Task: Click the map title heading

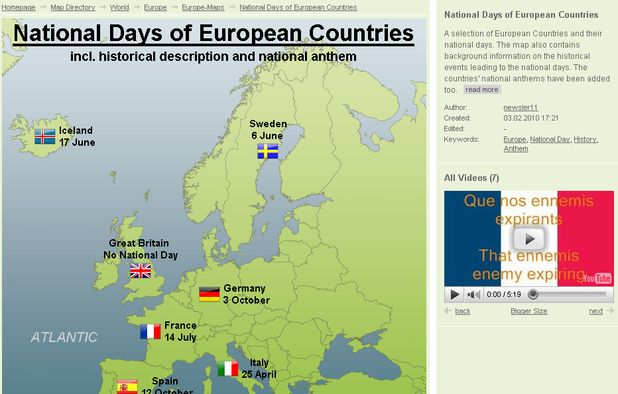Action: coord(213,33)
